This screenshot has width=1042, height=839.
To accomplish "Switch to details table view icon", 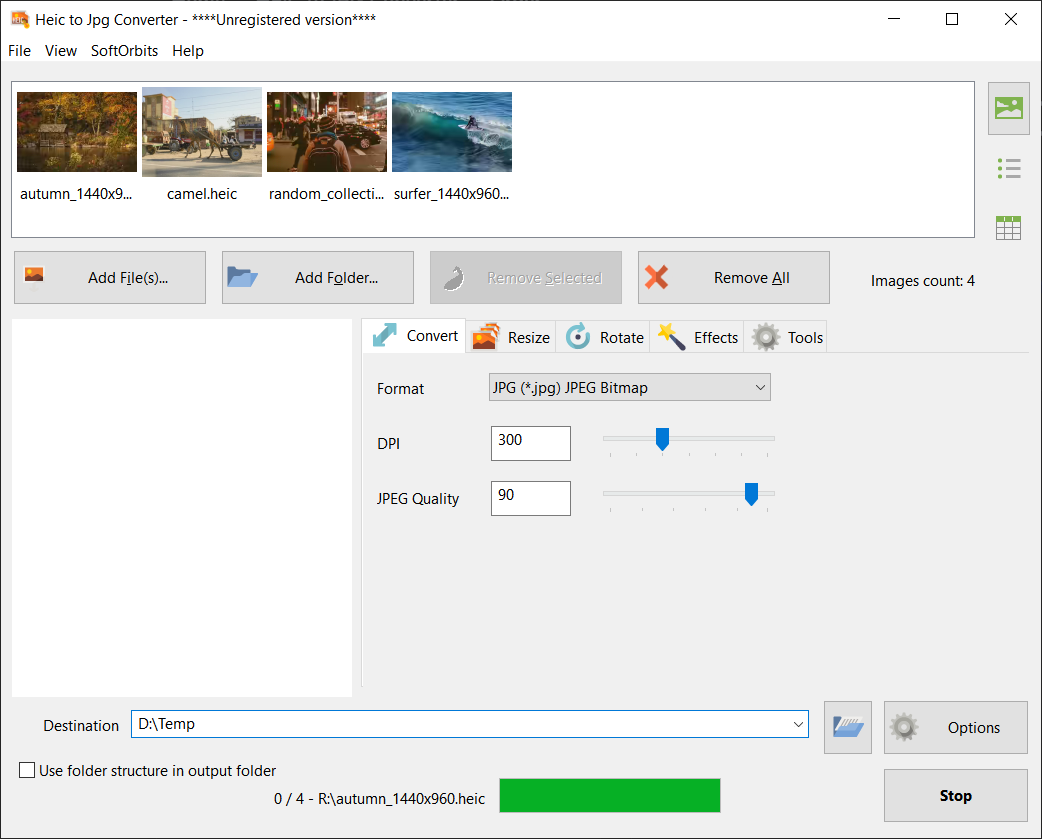I will click(1009, 228).
